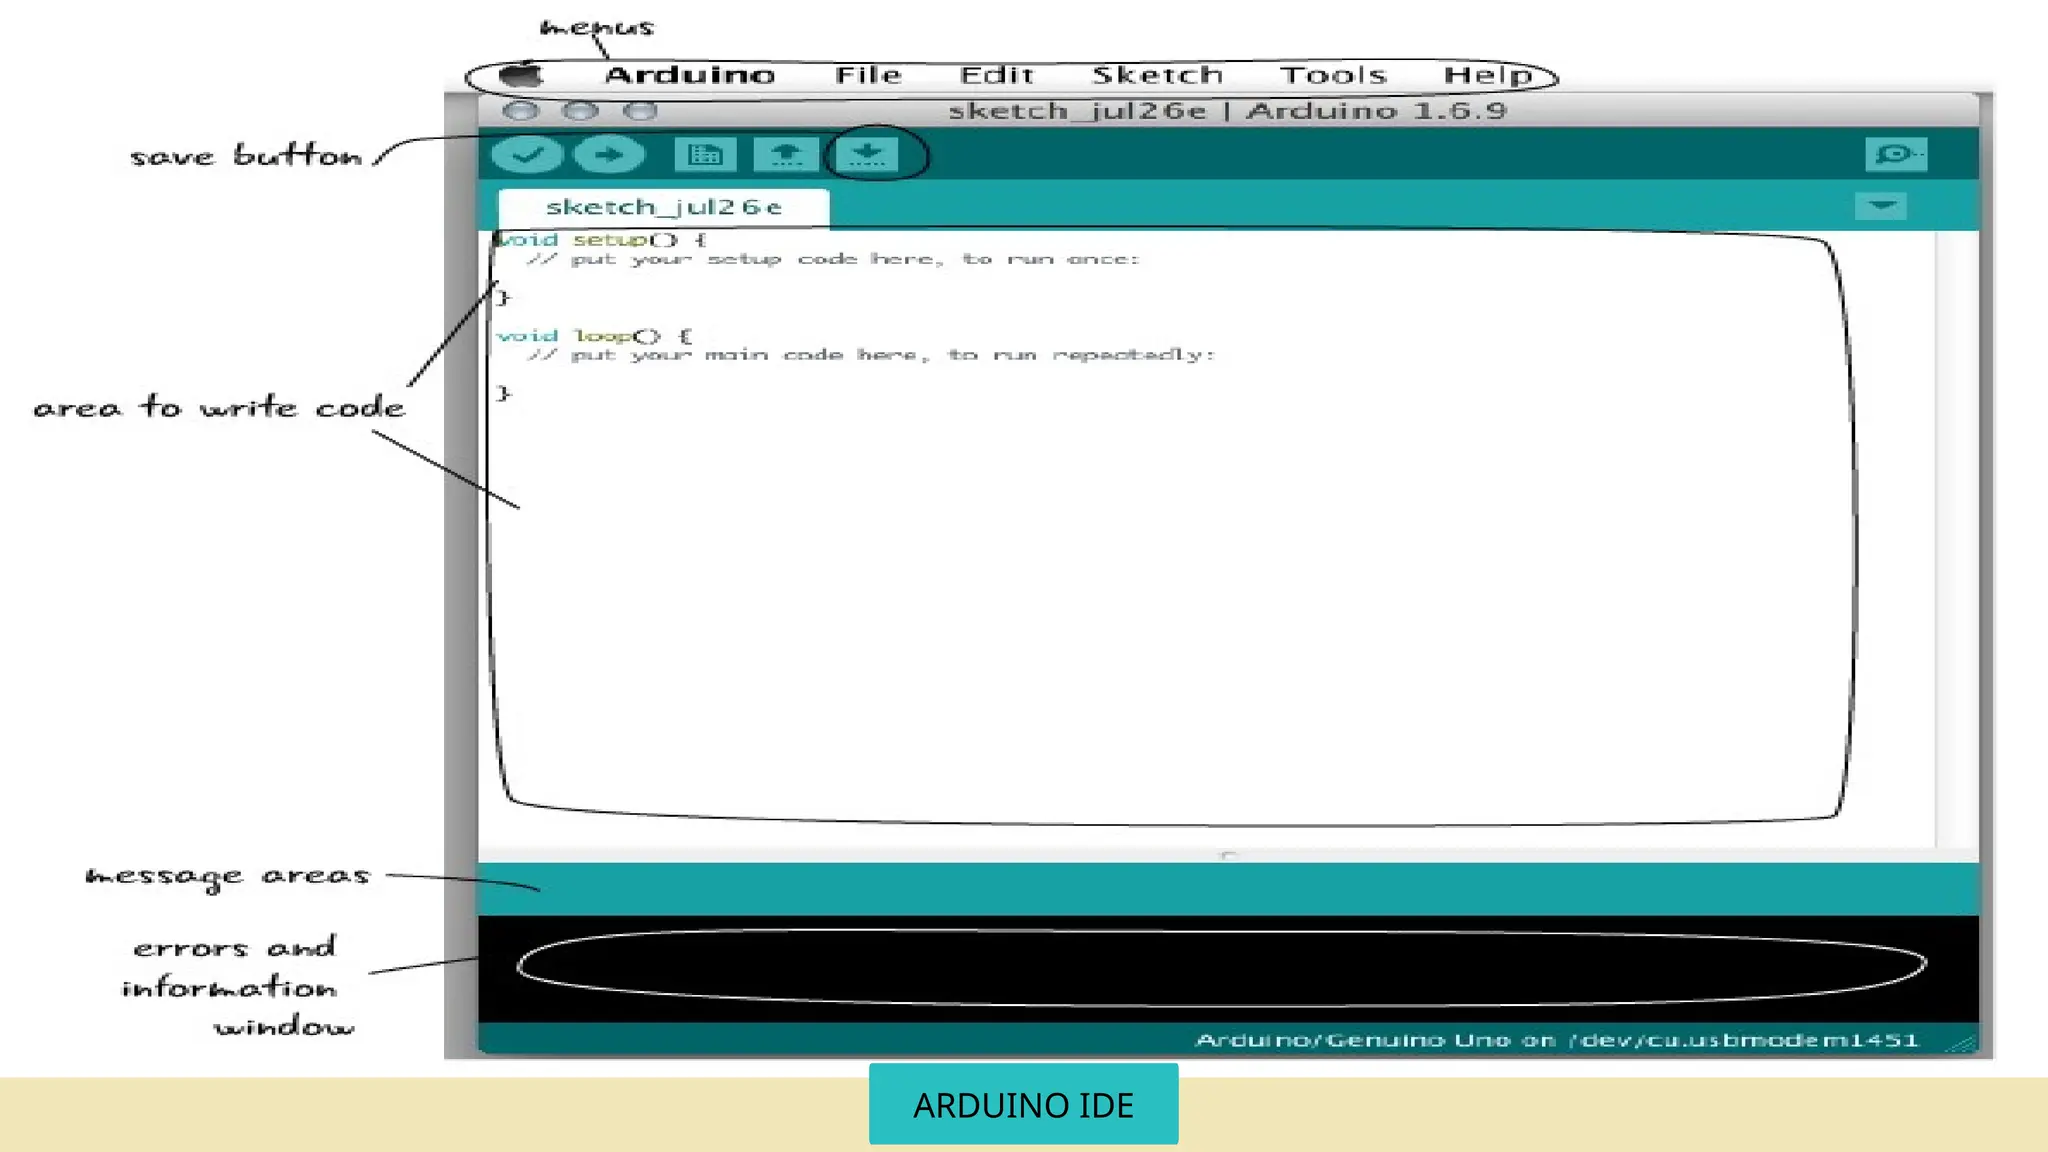
Task: Open the Sketch menu
Action: [x=1157, y=75]
